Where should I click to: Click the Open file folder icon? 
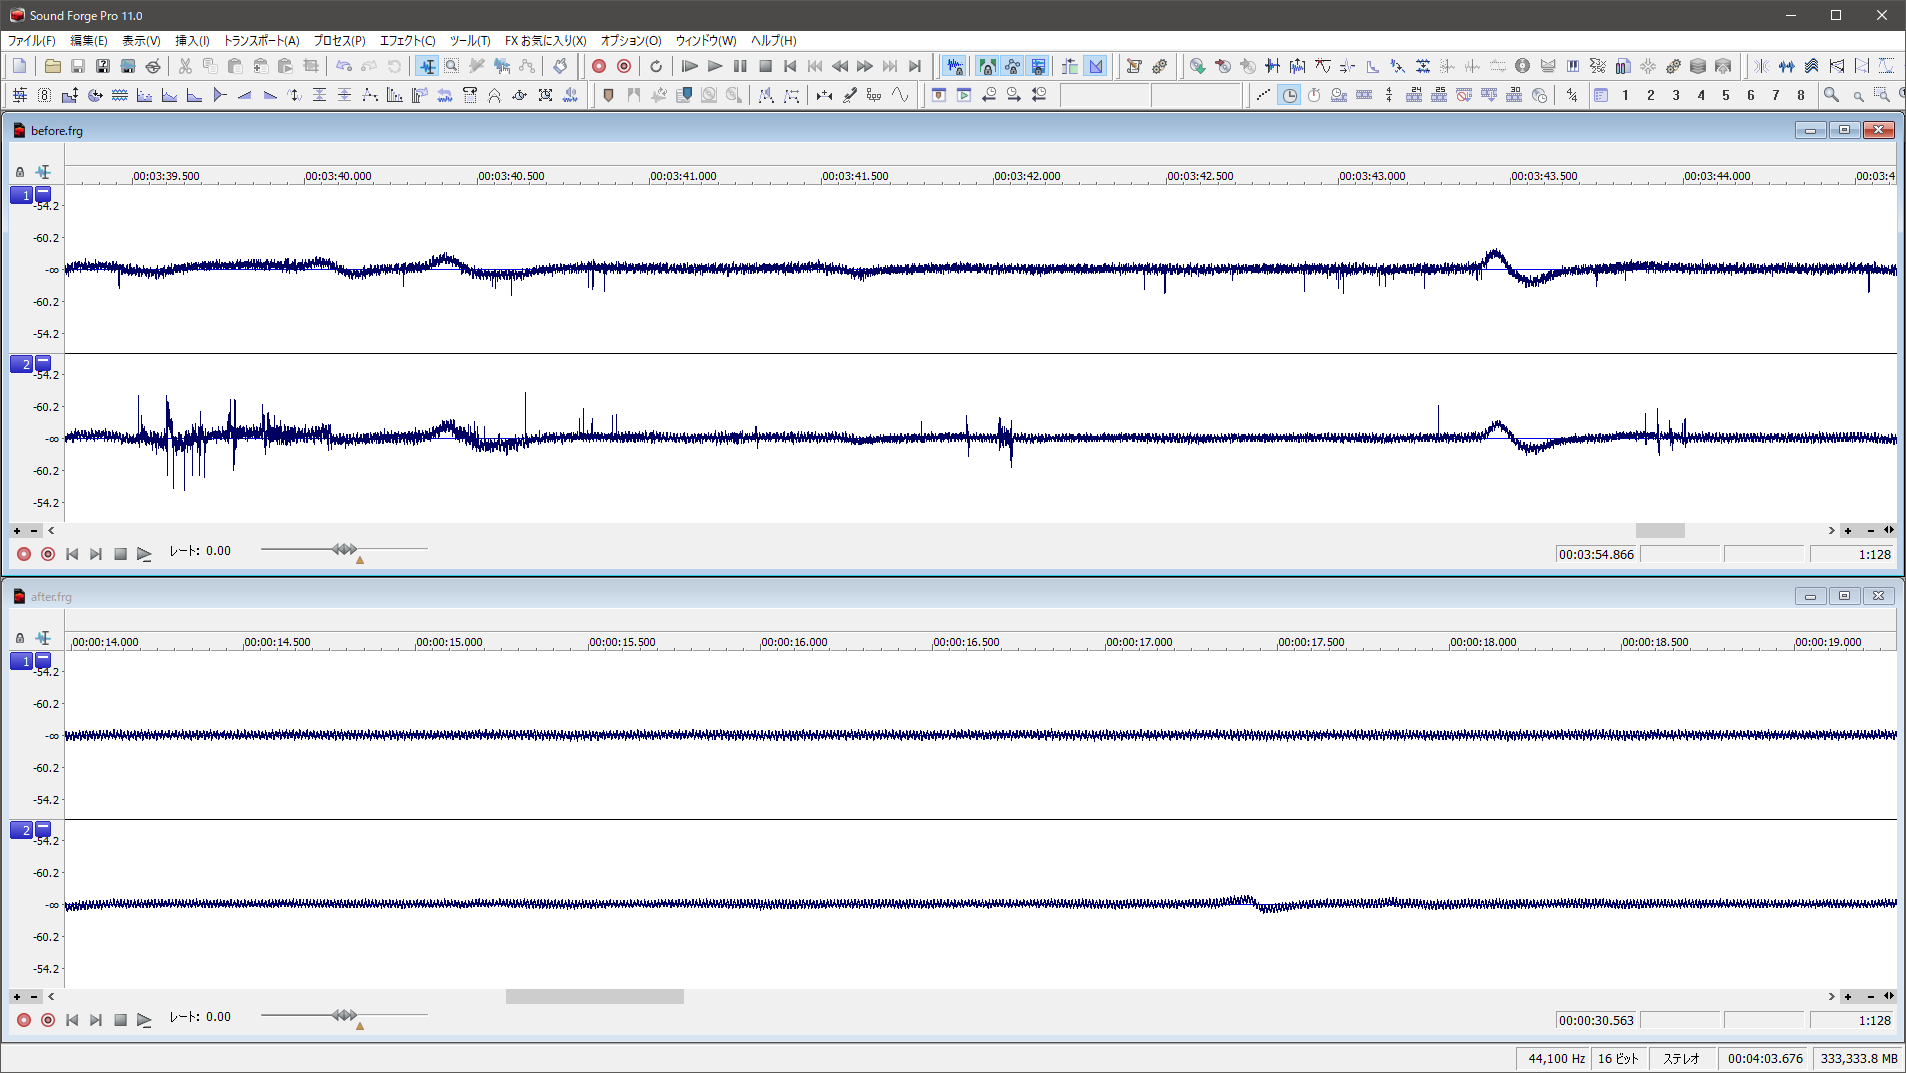click(x=53, y=66)
